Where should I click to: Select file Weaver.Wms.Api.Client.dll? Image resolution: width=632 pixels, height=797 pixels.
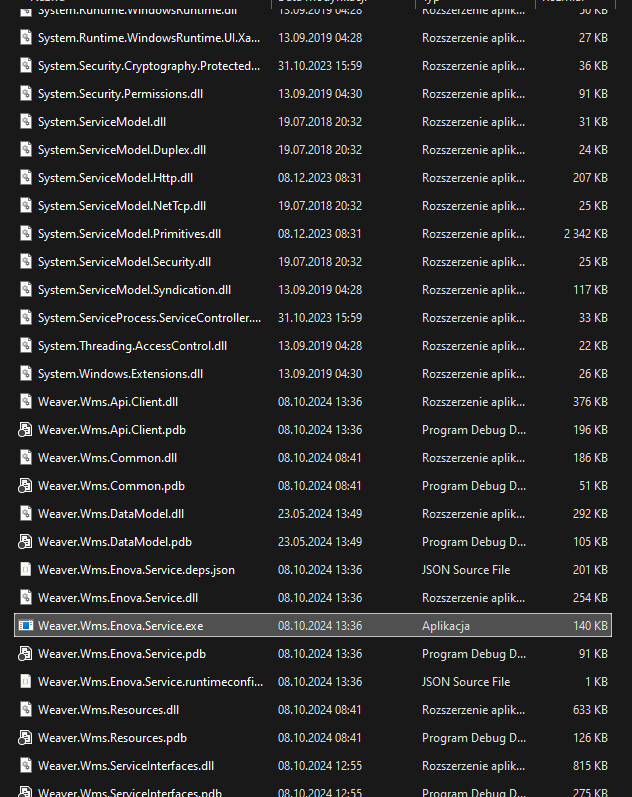108,402
